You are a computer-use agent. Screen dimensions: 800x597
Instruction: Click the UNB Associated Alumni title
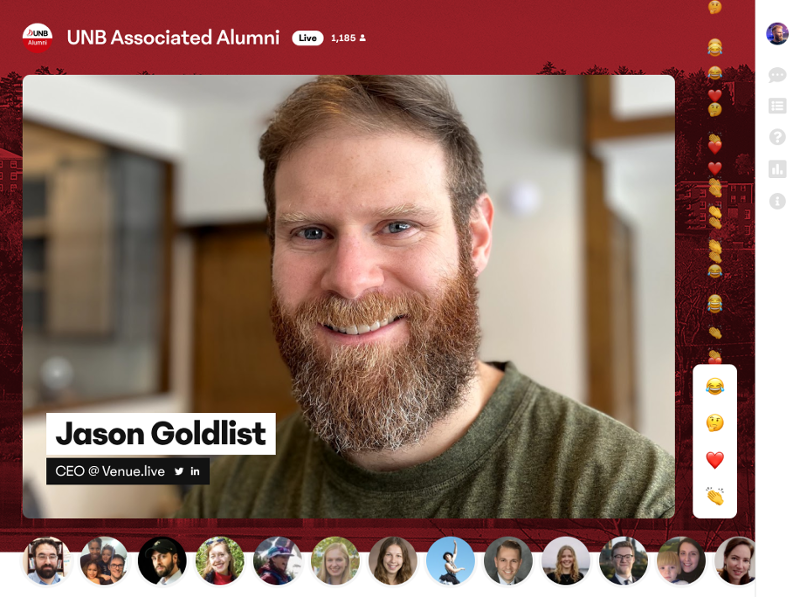[x=173, y=38]
